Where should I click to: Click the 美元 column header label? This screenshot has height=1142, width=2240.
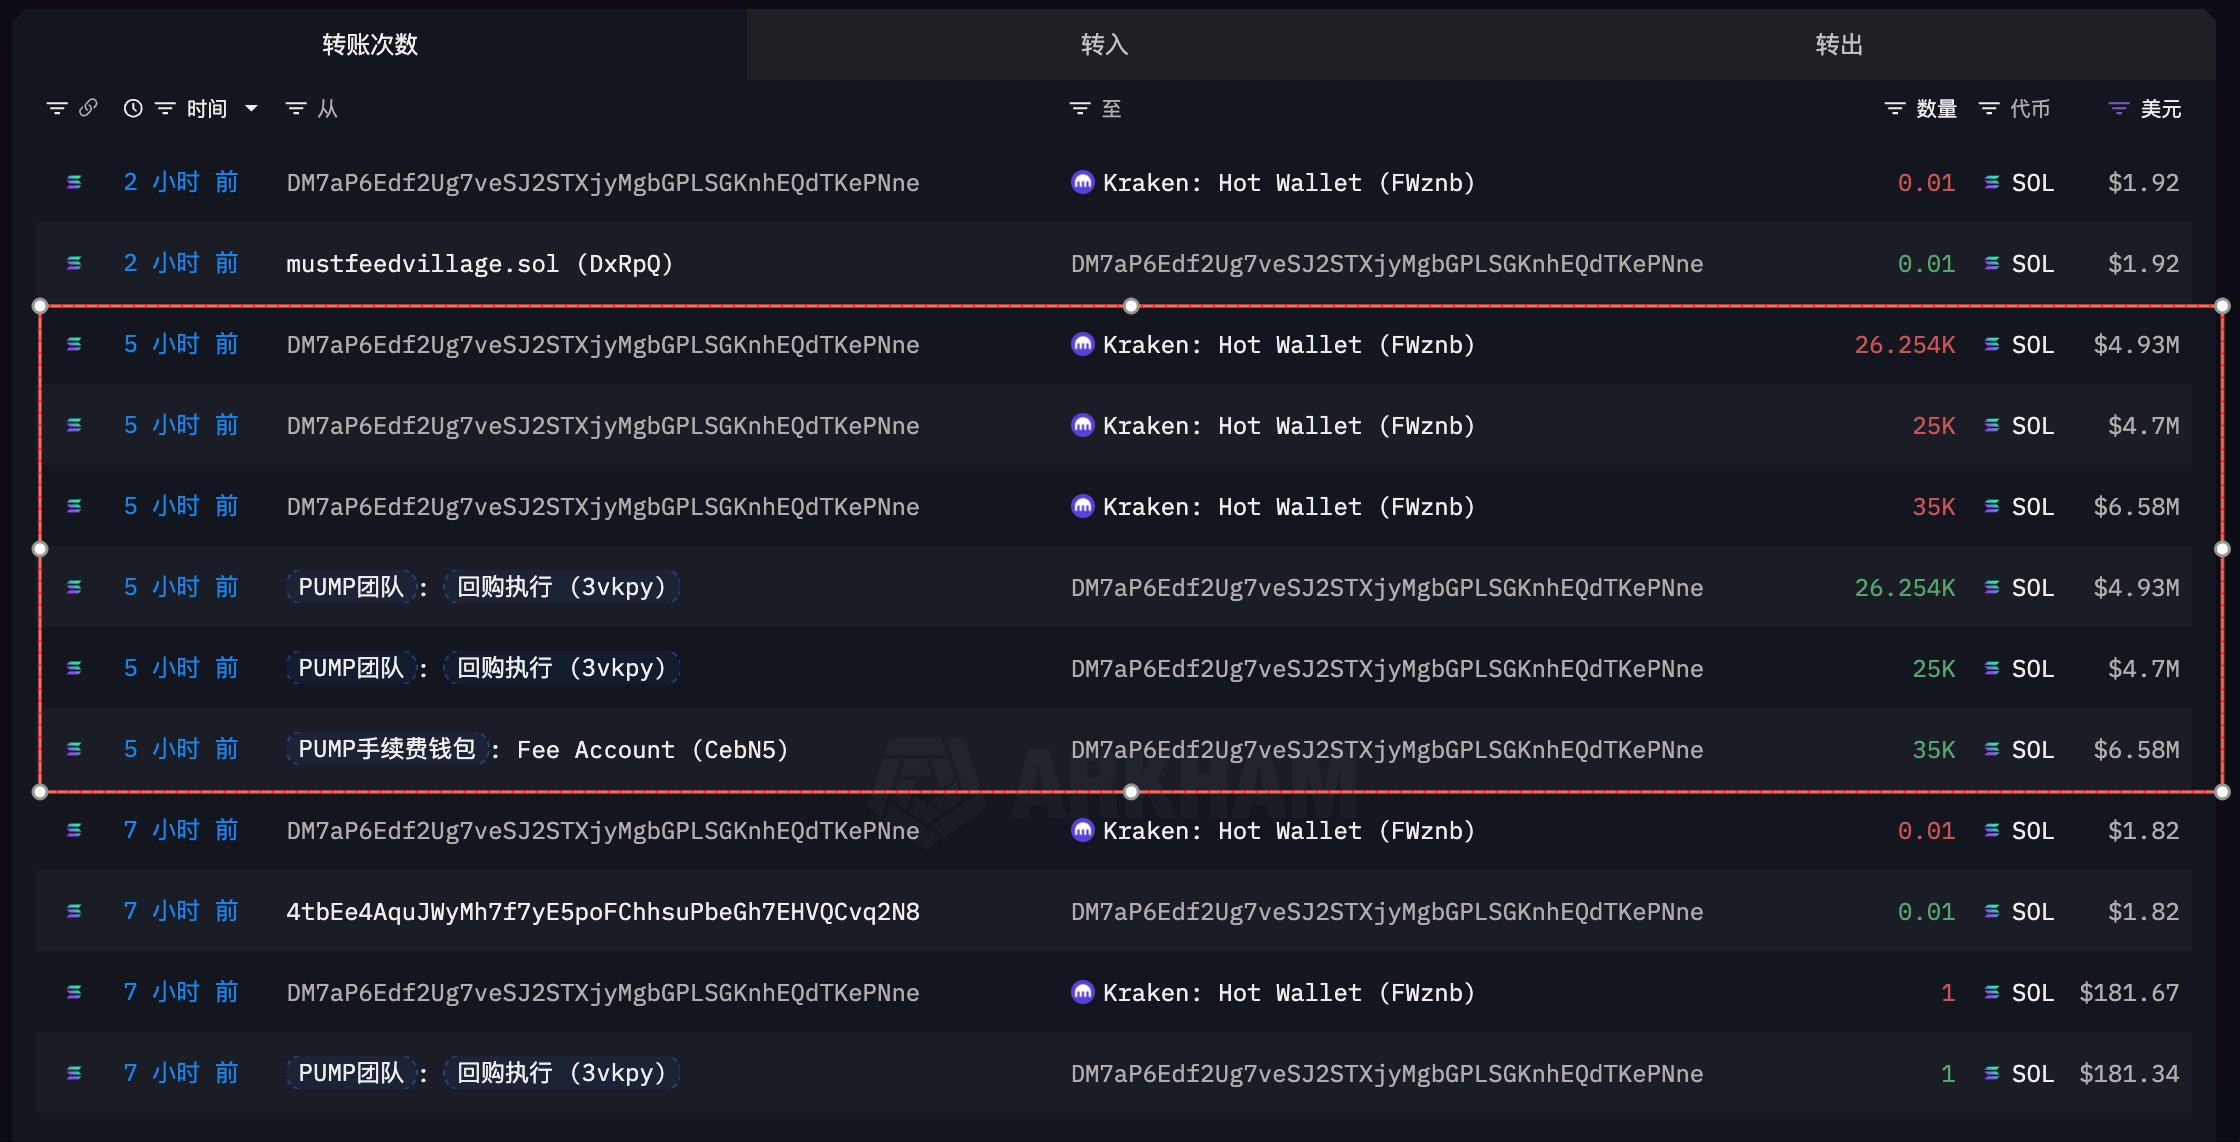[2161, 108]
